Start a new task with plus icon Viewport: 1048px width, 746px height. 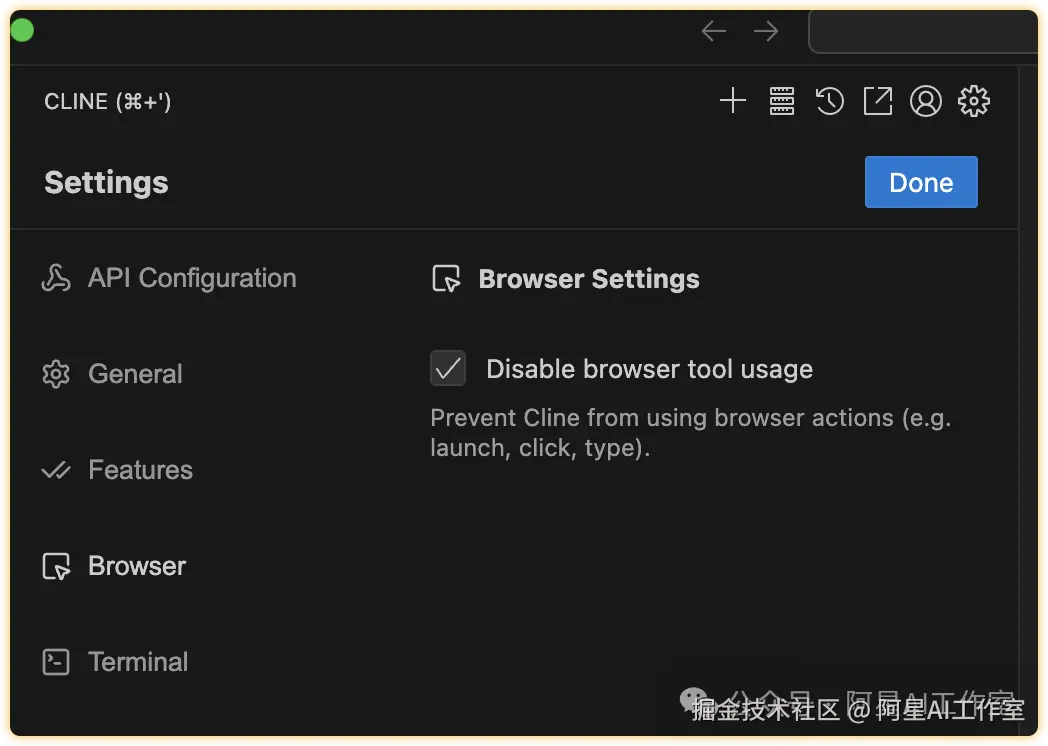[x=733, y=101]
